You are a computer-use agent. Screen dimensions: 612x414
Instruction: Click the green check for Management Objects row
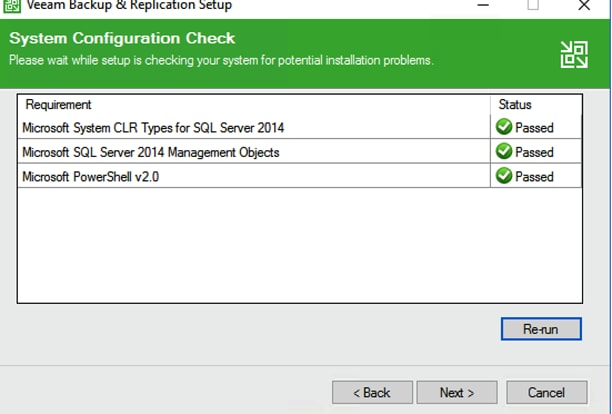[x=504, y=151]
